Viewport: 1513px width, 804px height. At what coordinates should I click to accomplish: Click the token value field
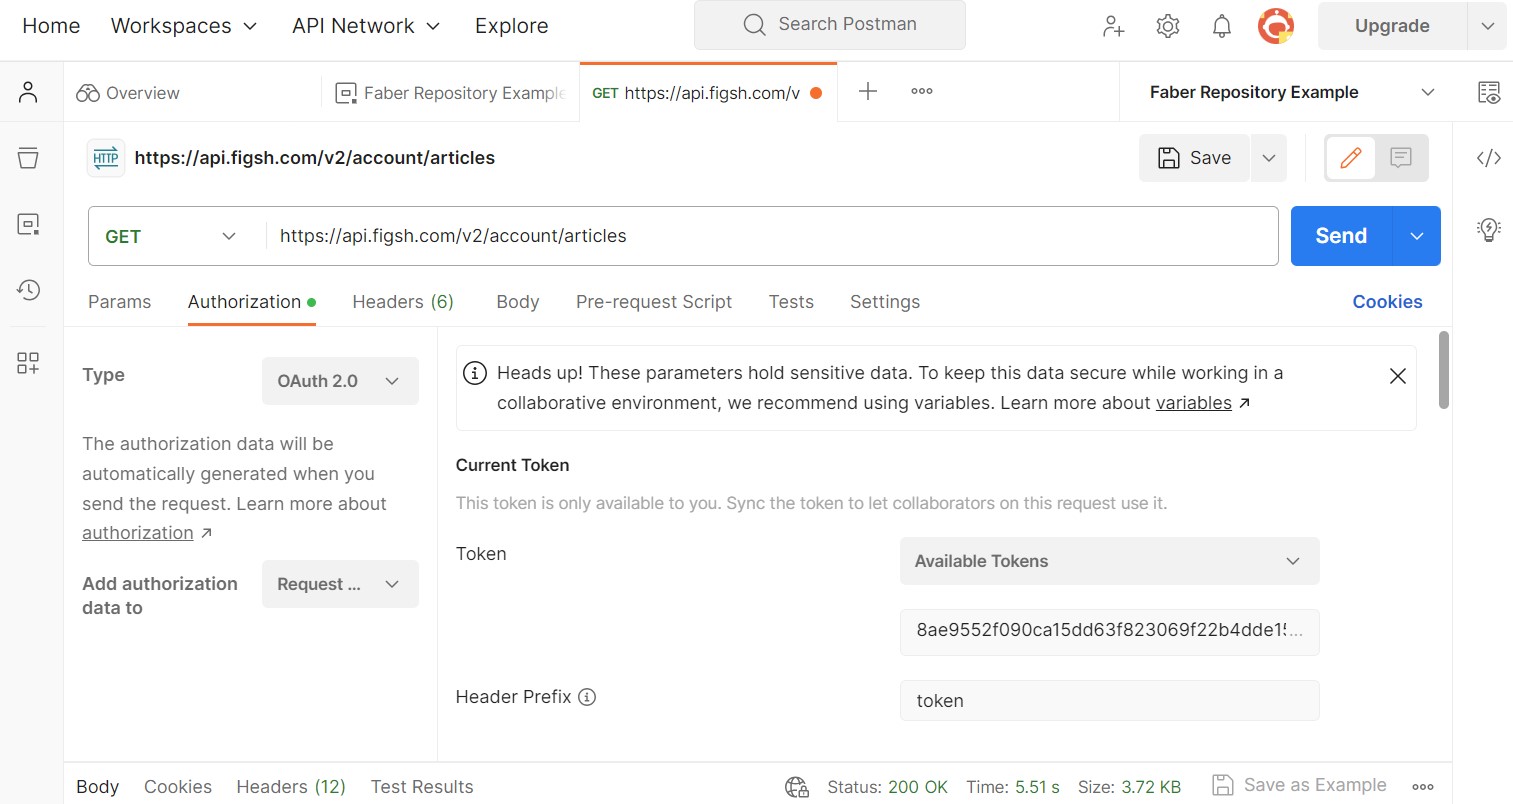click(x=1109, y=631)
